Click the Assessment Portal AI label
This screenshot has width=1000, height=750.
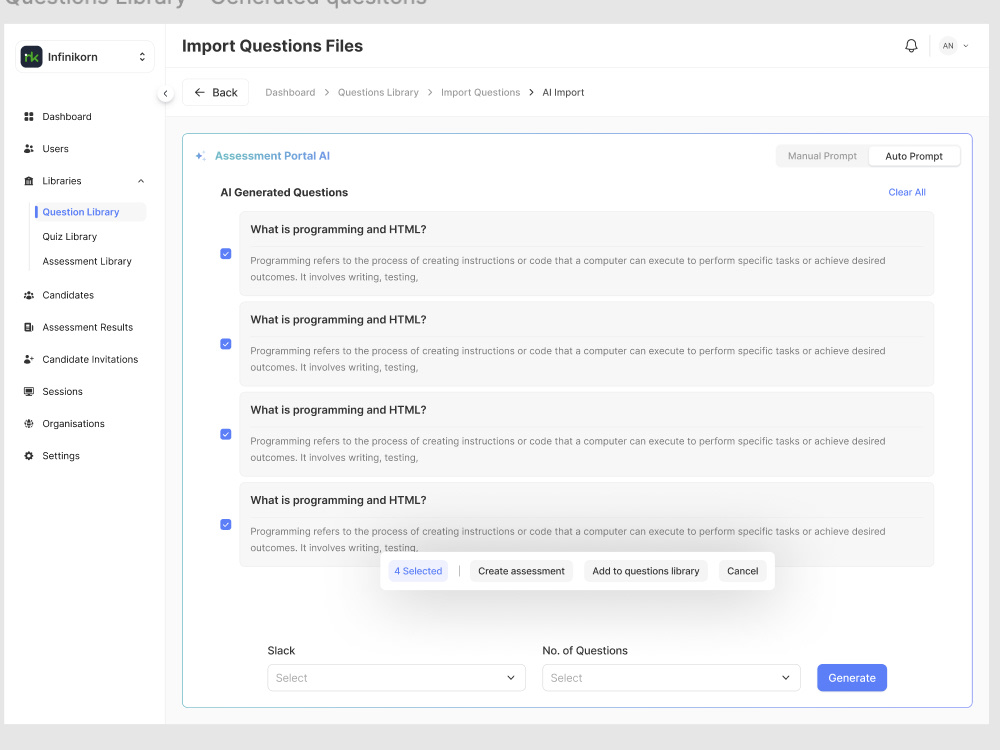point(272,156)
